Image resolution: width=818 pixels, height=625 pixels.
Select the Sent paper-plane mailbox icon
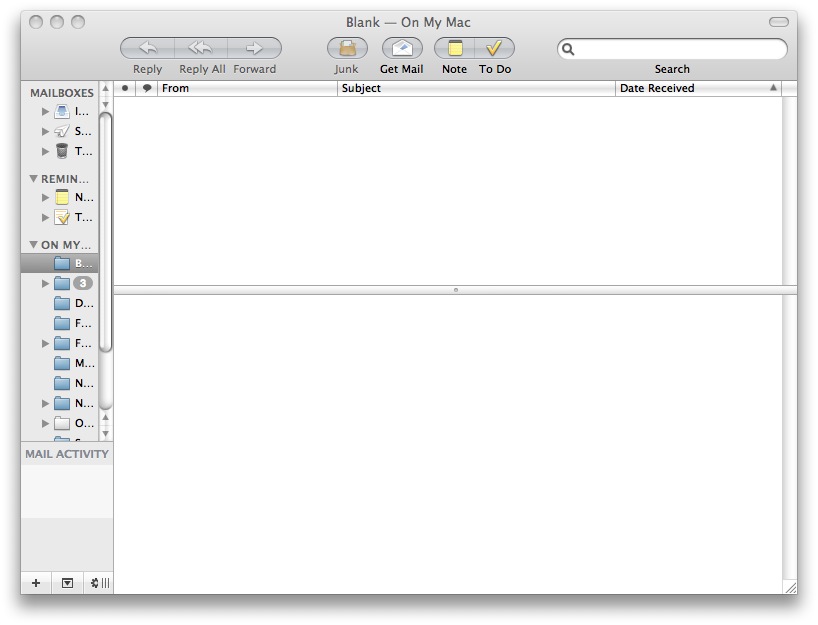pyautogui.click(x=62, y=131)
